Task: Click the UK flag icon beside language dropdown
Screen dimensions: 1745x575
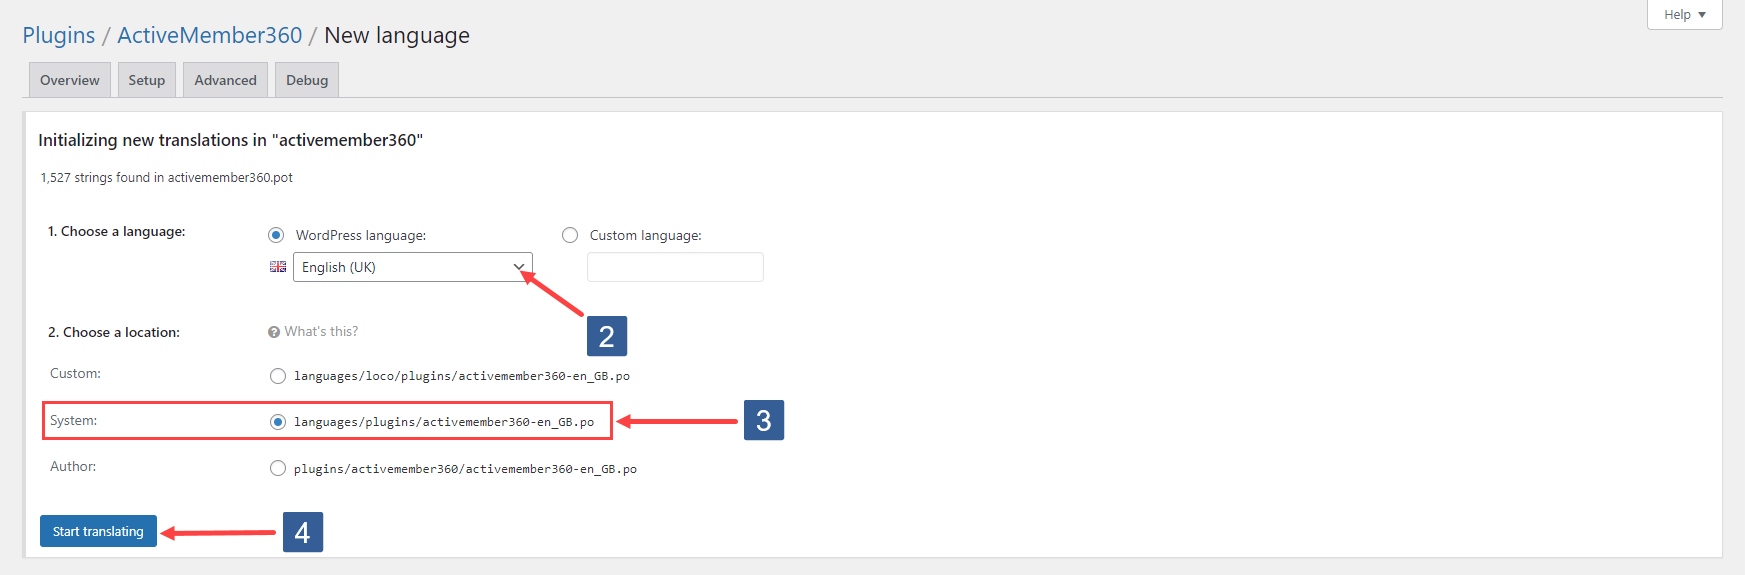Action: tap(278, 267)
